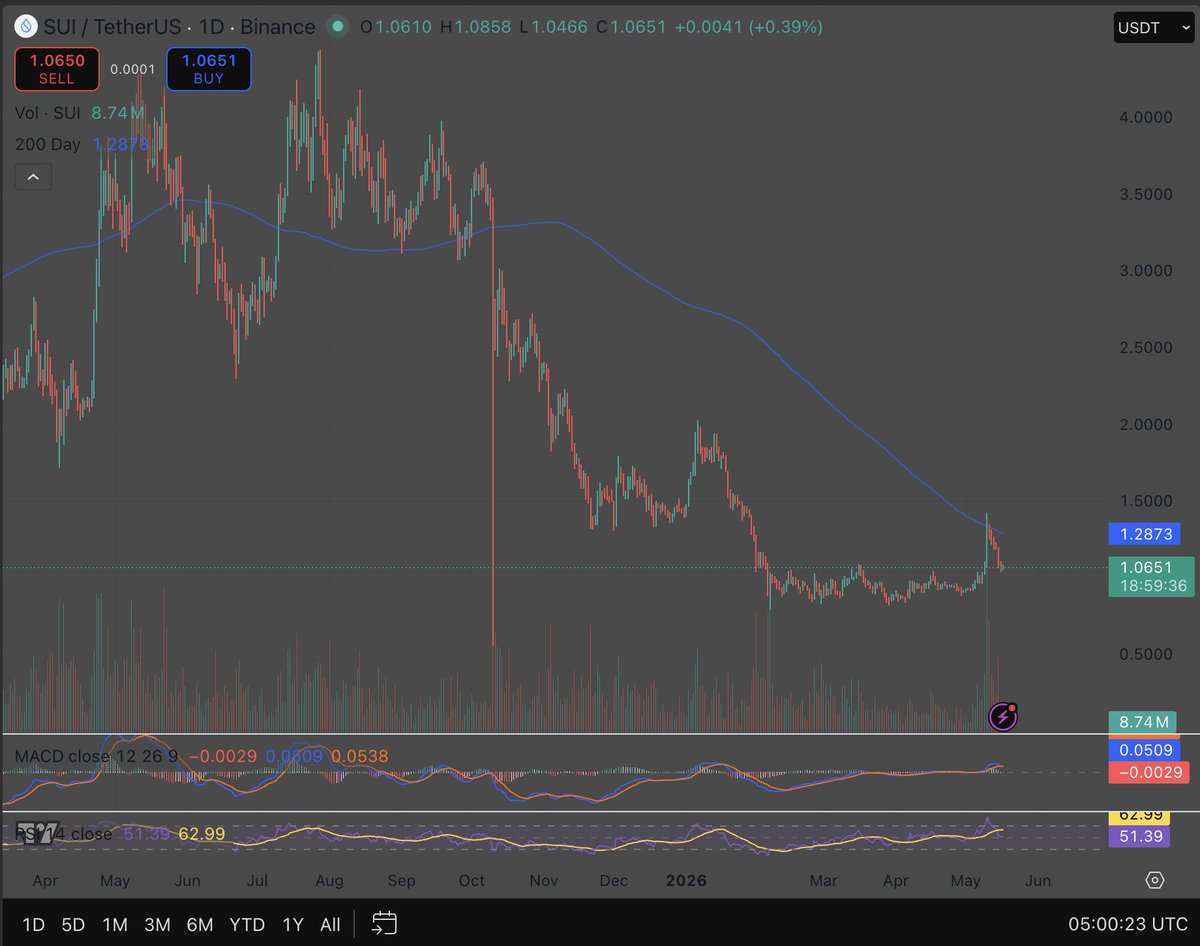Click the green market status dot
Viewport: 1200px width, 946px height.
click(338, 27)
